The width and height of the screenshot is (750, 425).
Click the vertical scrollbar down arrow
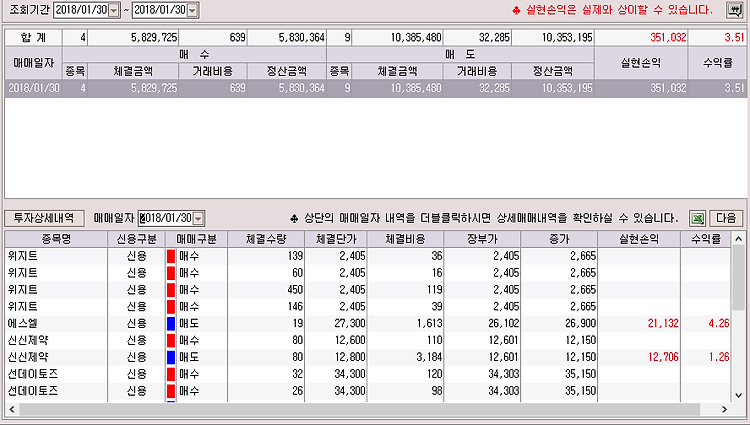pos(739,395)
